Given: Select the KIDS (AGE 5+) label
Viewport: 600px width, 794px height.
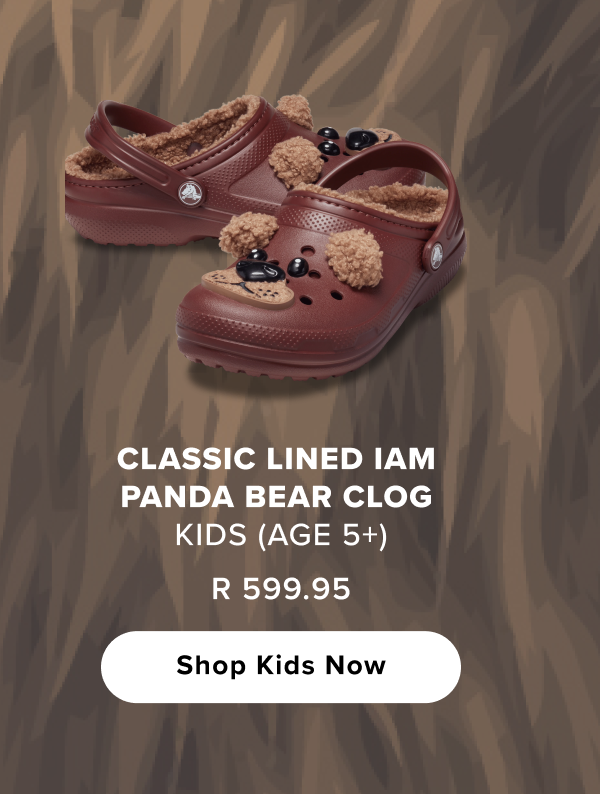Looking at the screenshot, I should 281,535.
